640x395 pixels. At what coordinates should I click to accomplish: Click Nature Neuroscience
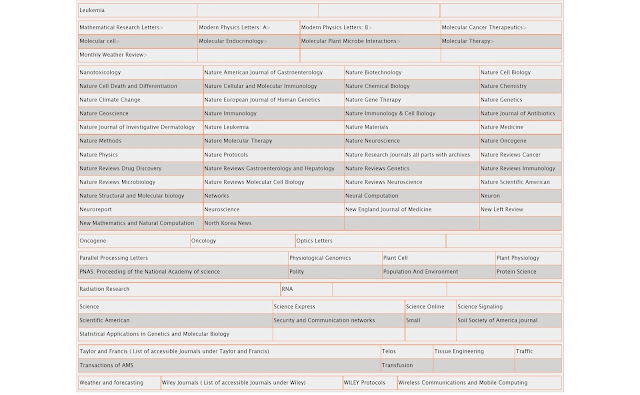(372, 141)
